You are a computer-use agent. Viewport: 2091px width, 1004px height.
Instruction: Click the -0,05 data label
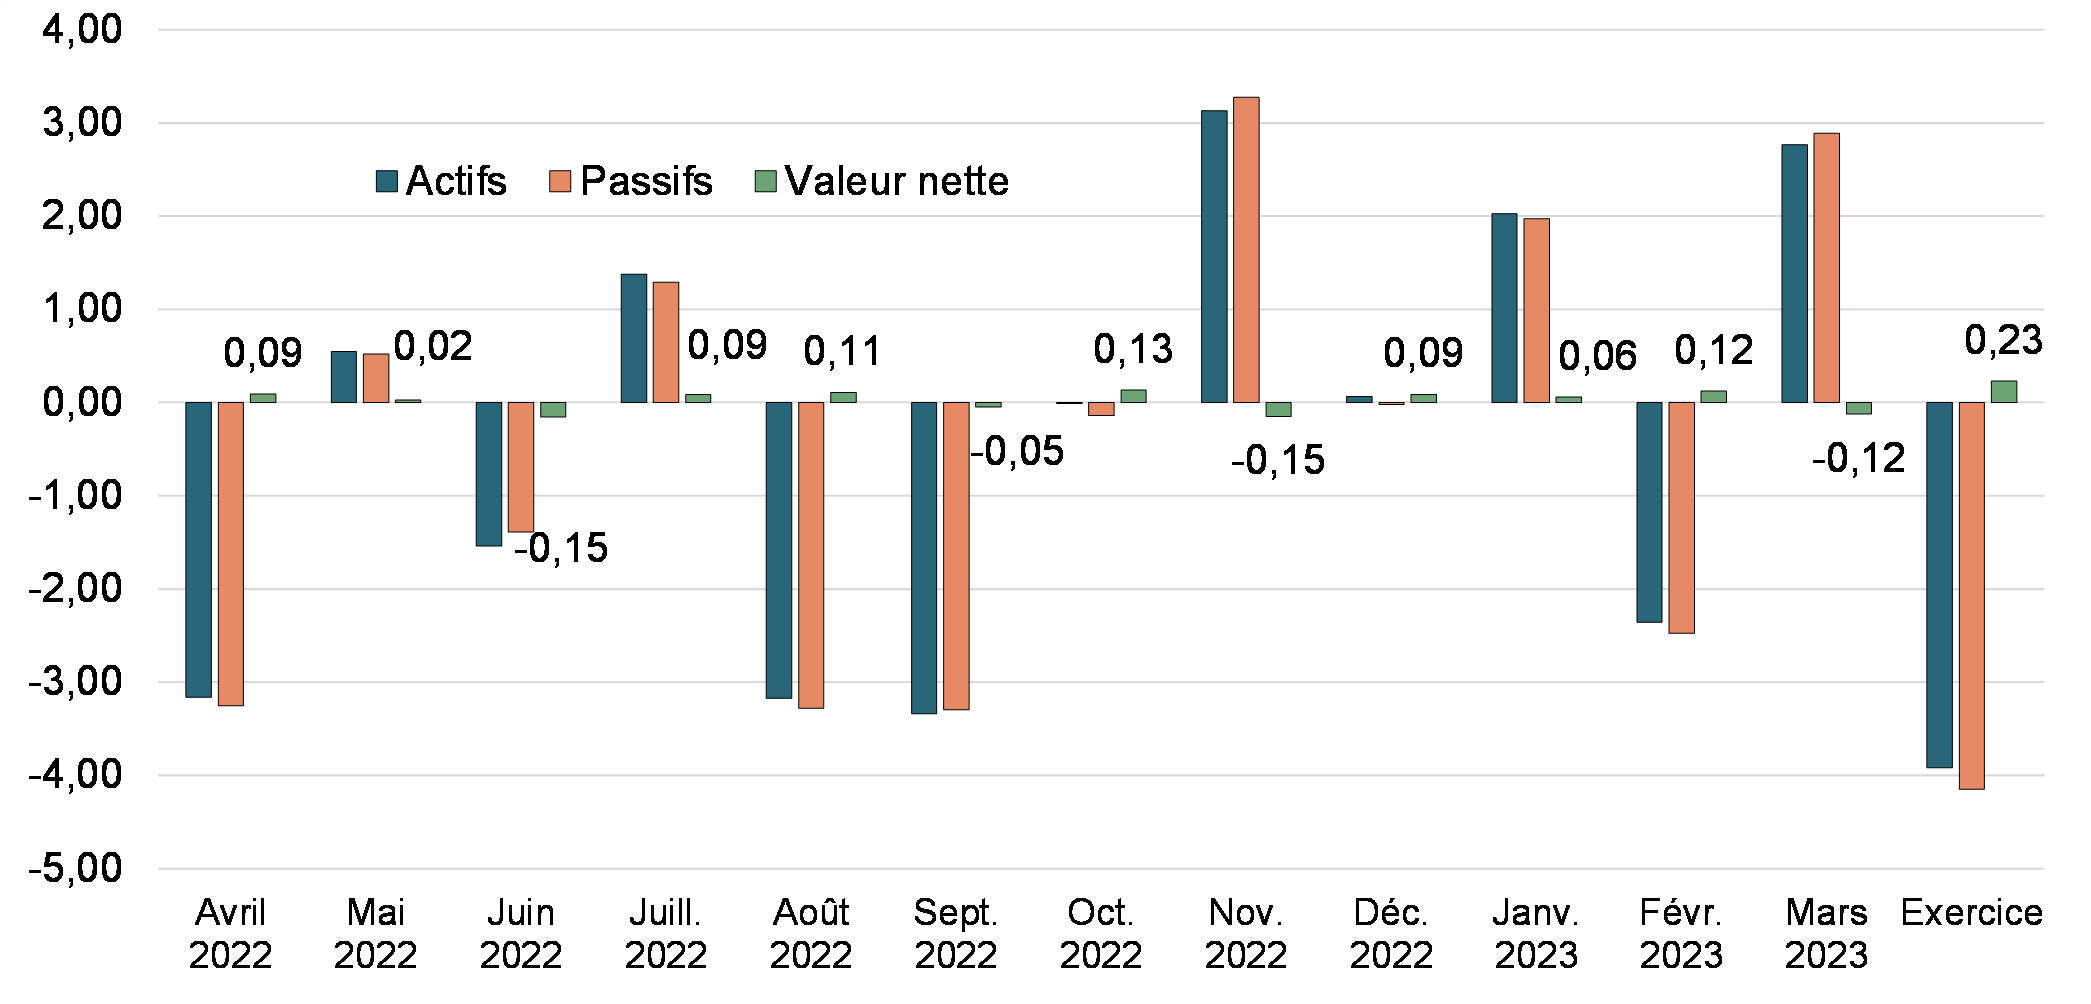coord(1017,452)
